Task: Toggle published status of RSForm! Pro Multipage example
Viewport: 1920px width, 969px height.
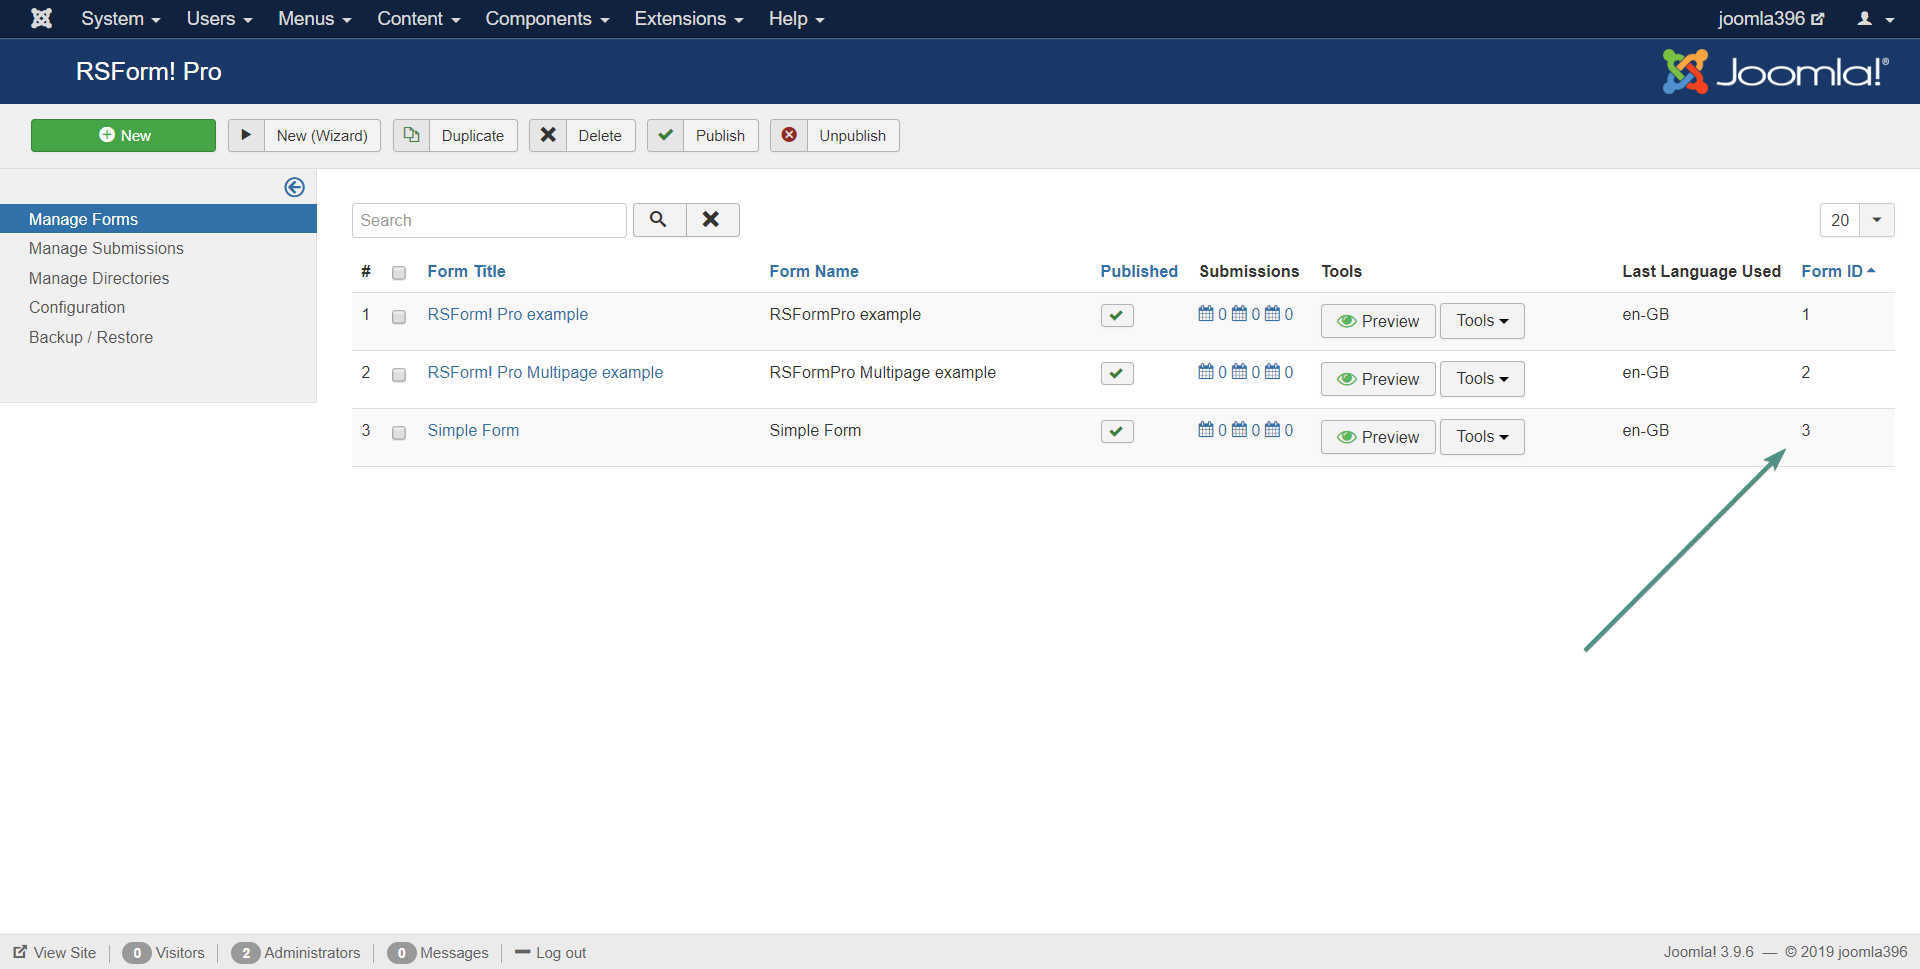Action: 1116,373
